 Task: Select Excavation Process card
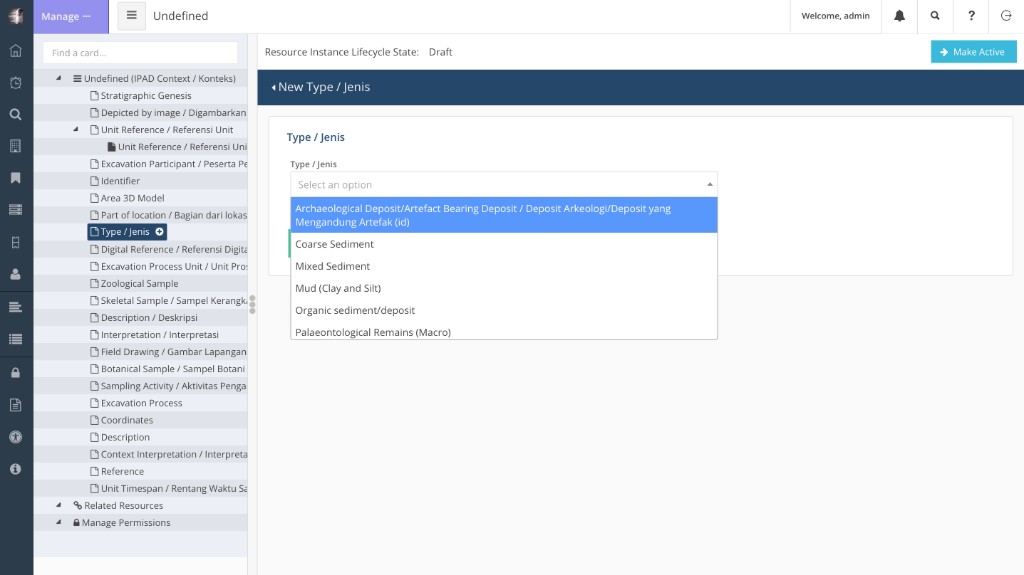click(x=136, y=403)
